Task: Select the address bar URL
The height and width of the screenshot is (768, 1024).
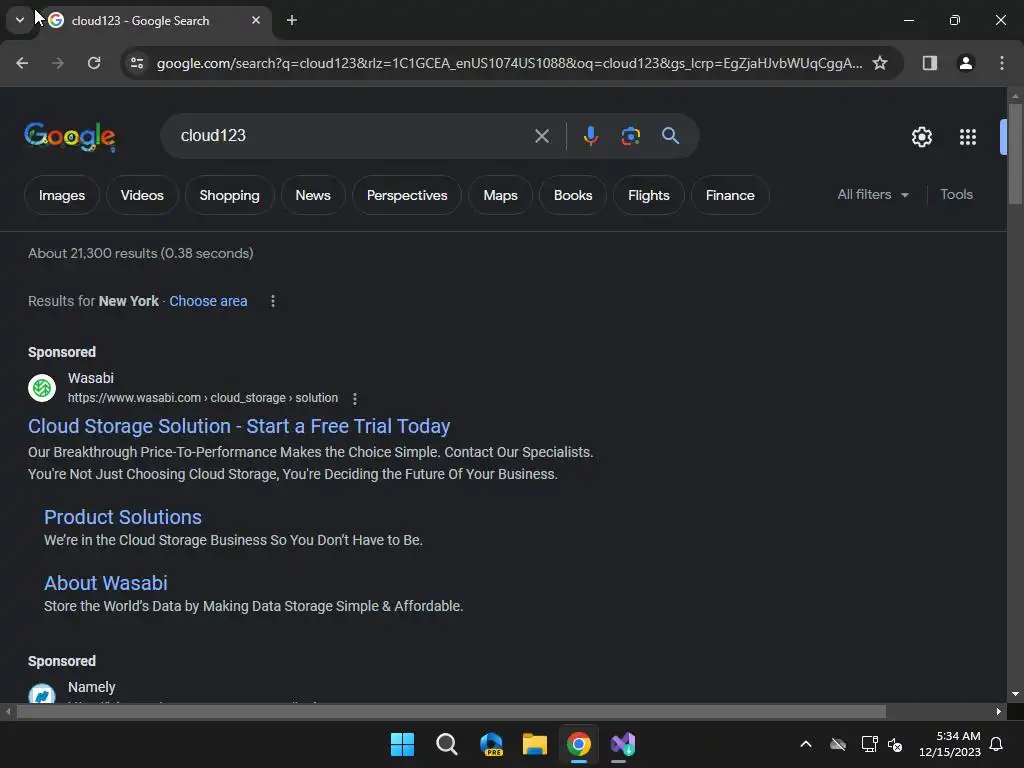Action: click(509, 63)
